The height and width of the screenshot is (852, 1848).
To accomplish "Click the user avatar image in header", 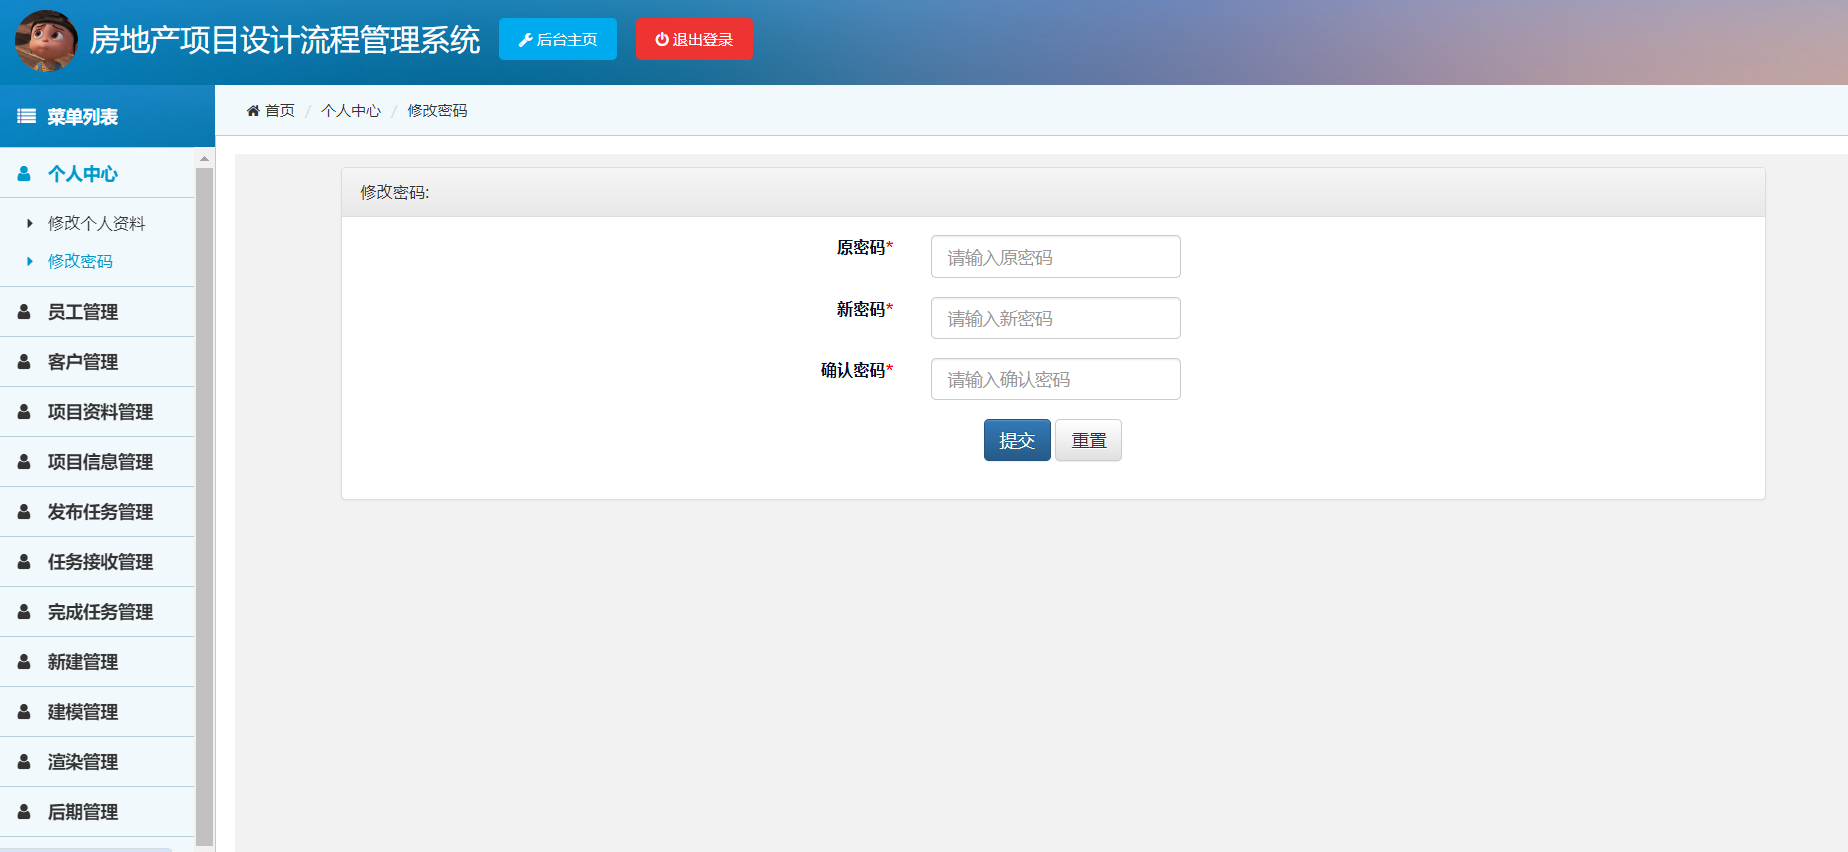I will [46, 41].
